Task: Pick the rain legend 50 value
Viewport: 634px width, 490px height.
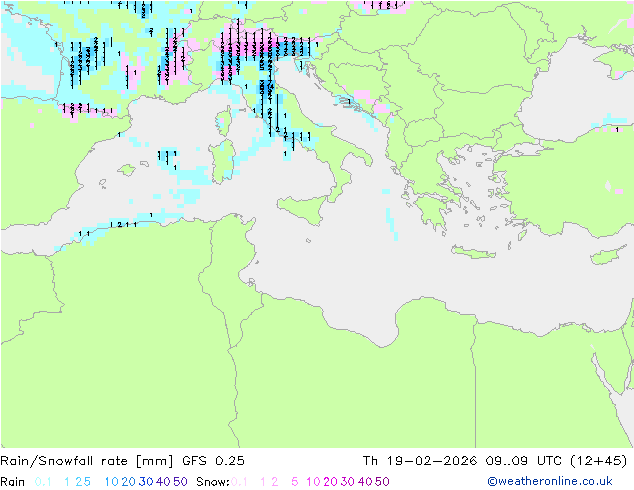Action: click(x=180, y=482)
